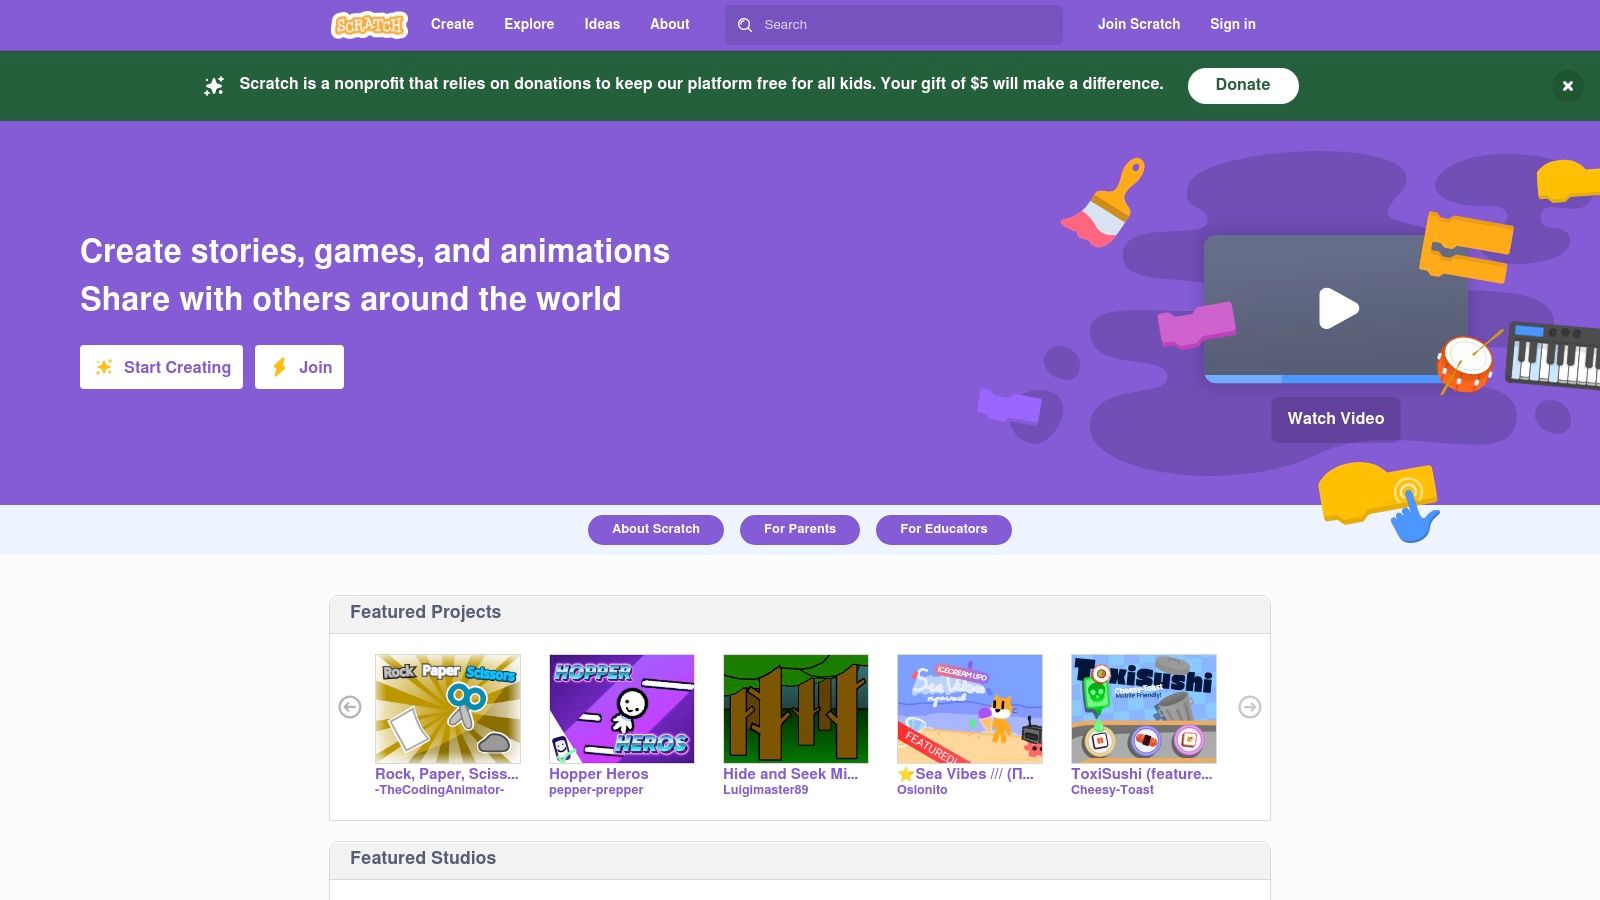Play the intro video with the play icon

[x=1338, y=308]
